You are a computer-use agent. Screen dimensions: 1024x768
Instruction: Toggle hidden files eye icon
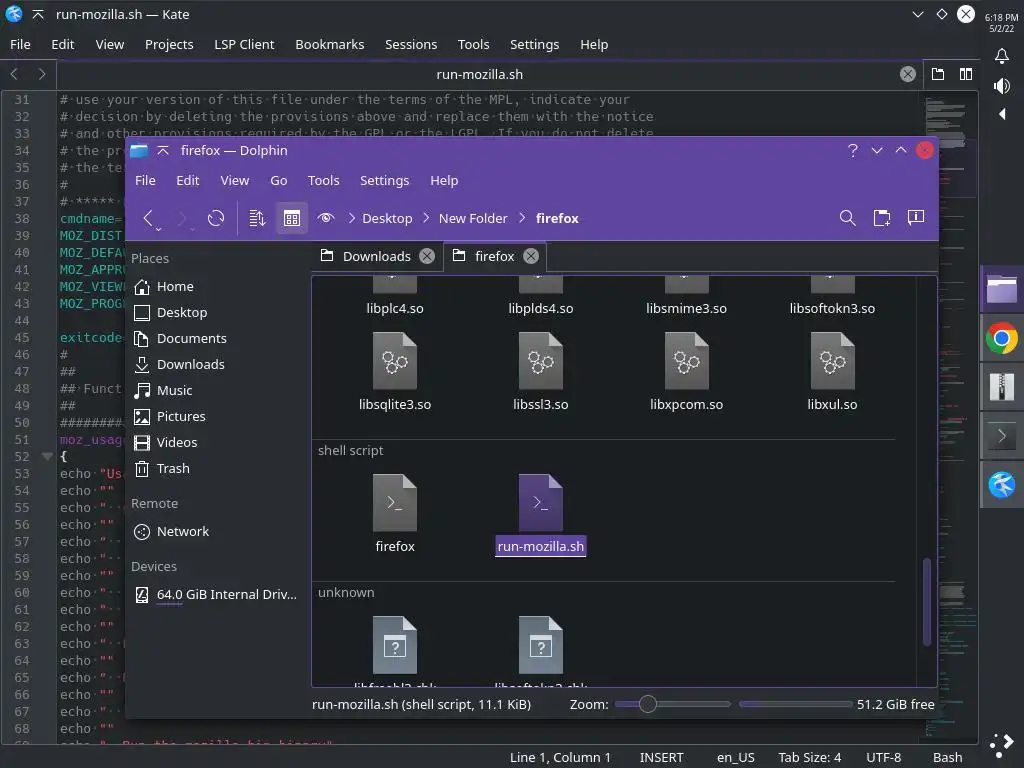click(x=326, y=218)
